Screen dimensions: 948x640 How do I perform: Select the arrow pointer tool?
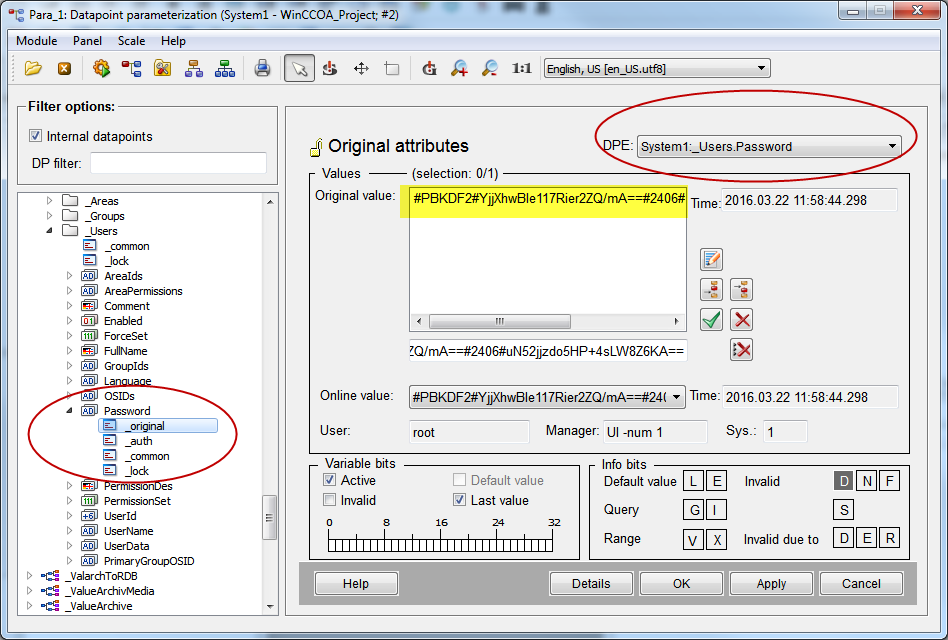coord(297,69)
